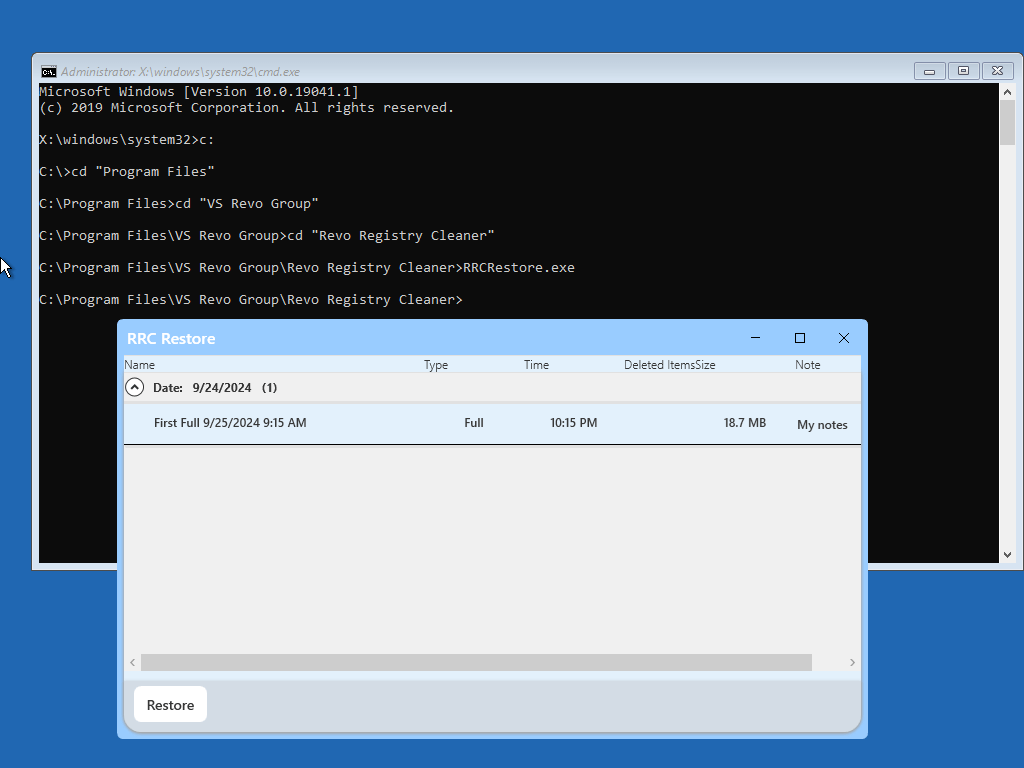Click the cmd.exe icon in title bar
This screenshot has width=1024, height=768.
pos(48,71)
